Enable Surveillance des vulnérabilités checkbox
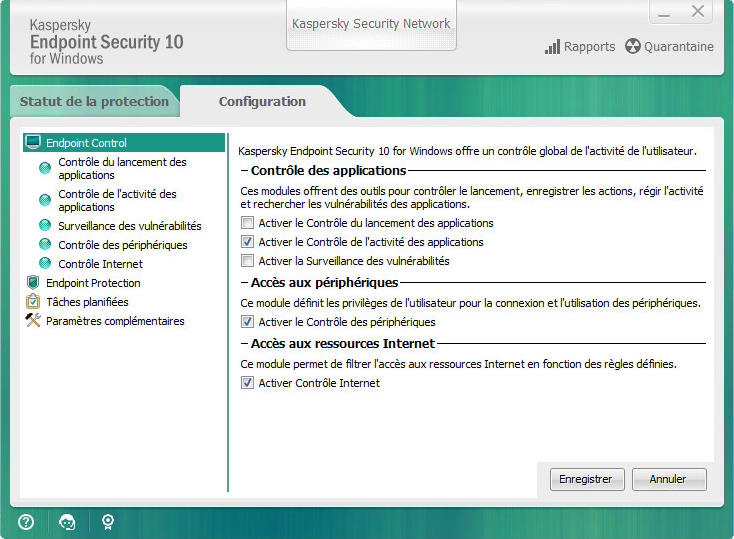The width and height of the screenshot is (734, 539). click(x=247, y=260)
